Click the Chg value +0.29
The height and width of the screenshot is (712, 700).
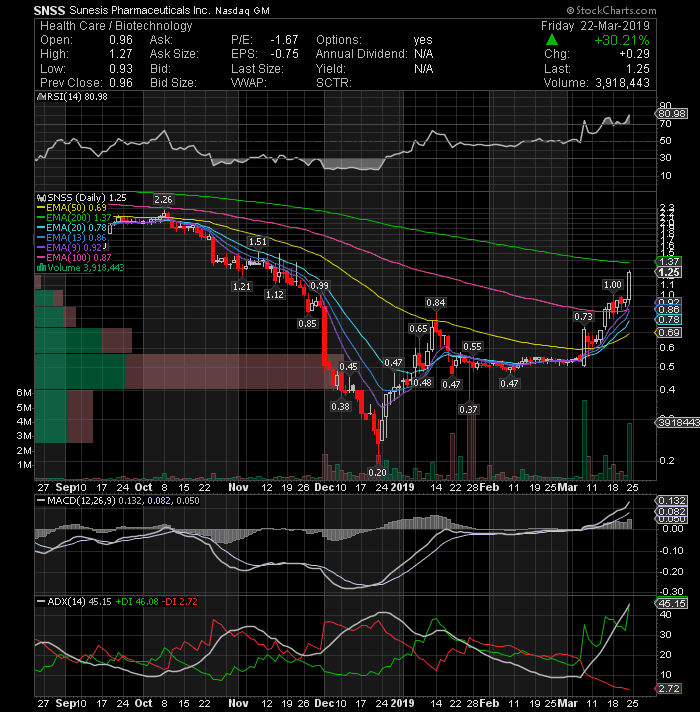click(634, 54)
